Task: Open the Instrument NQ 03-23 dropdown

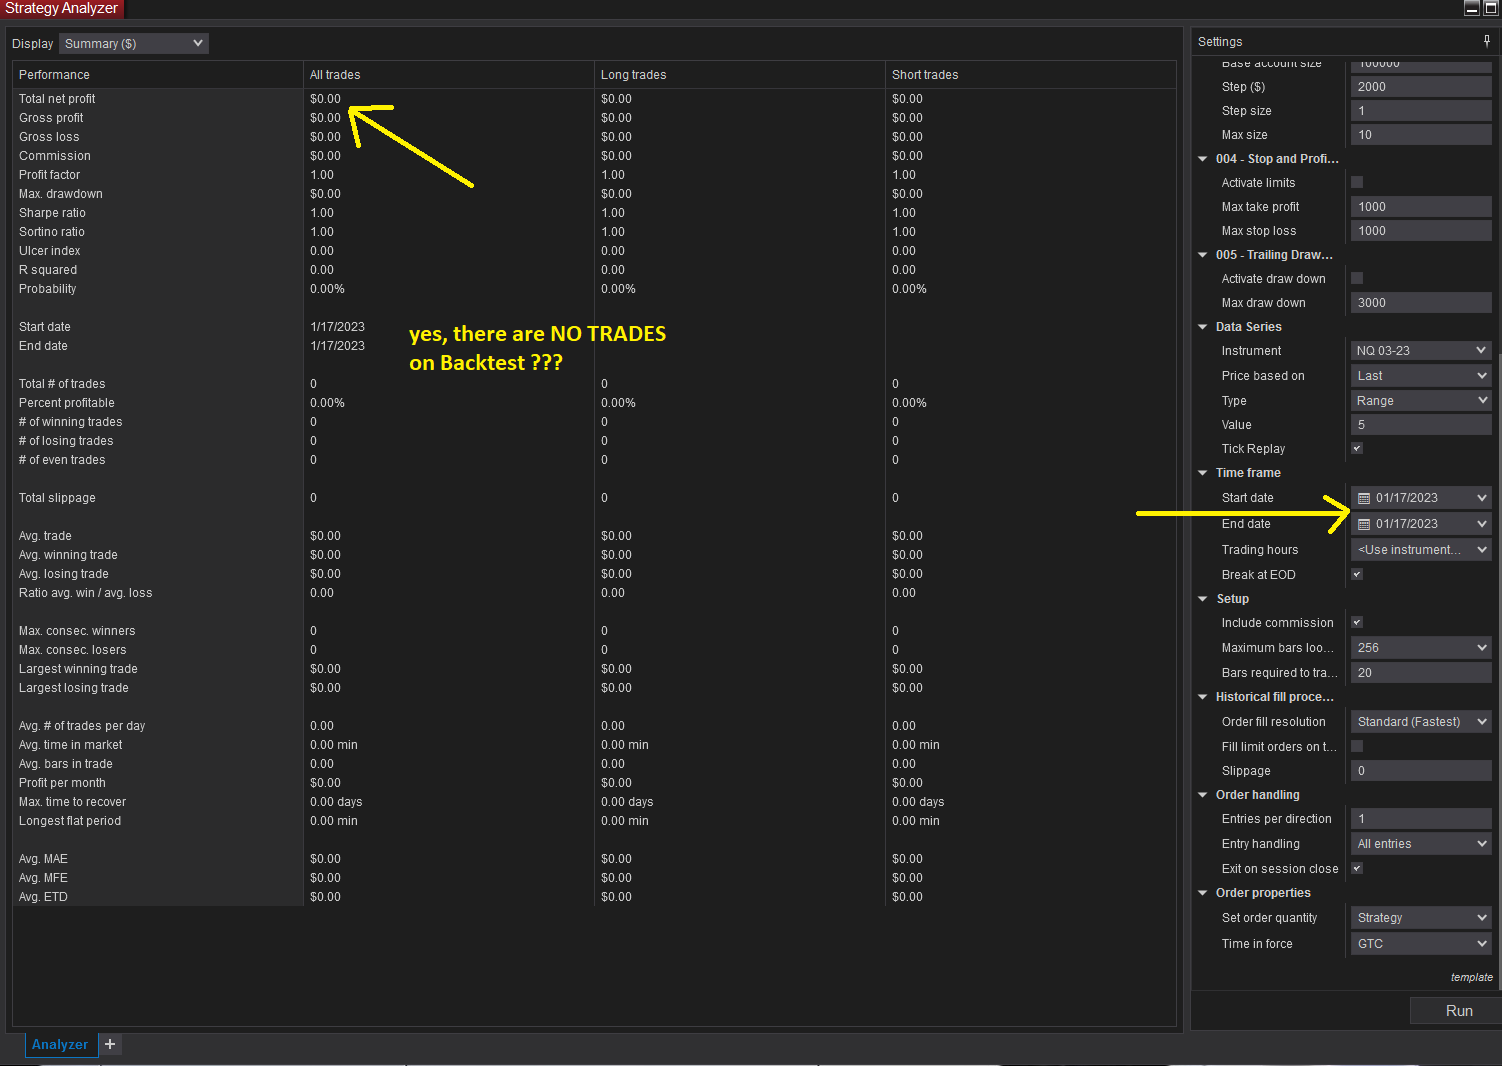Action: tap(1421, 350)
